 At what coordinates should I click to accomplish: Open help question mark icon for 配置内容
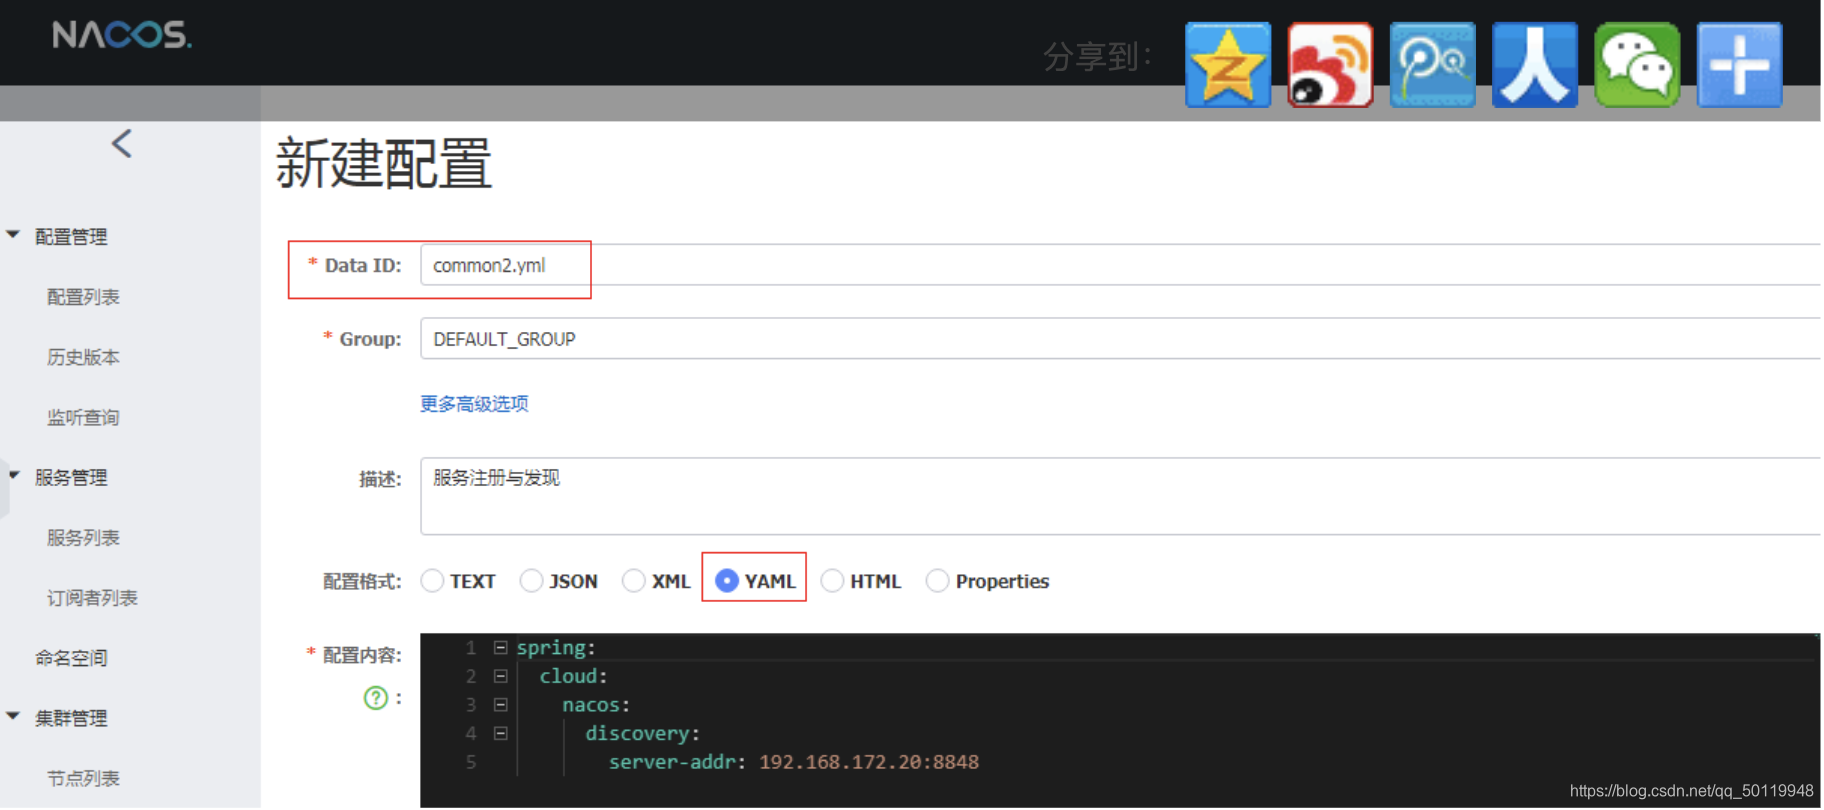(375, 698)
